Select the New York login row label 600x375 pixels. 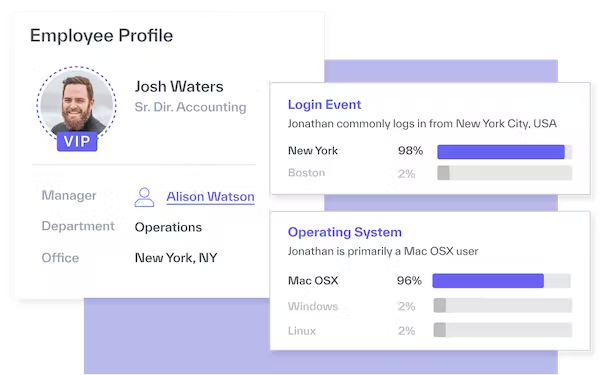click(313, 151)
